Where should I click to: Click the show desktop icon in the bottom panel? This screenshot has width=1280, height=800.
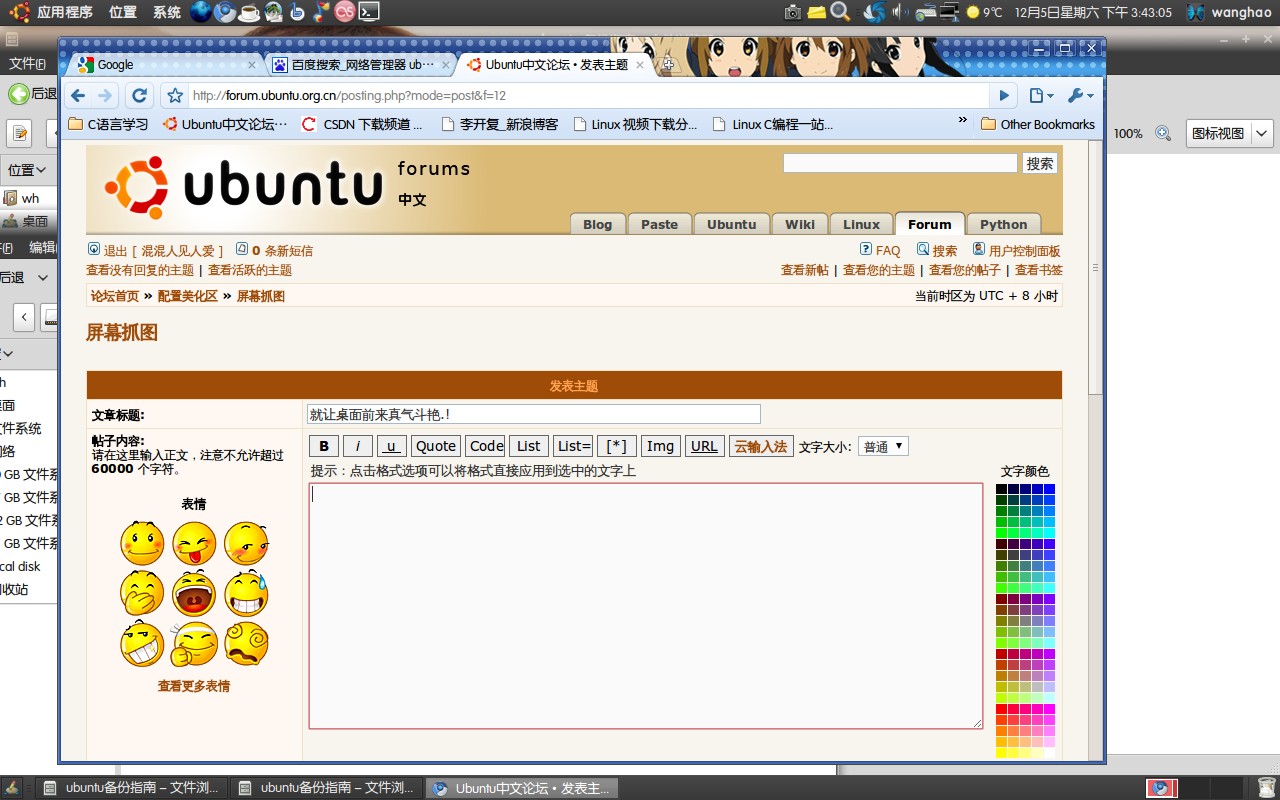point(14,788)
